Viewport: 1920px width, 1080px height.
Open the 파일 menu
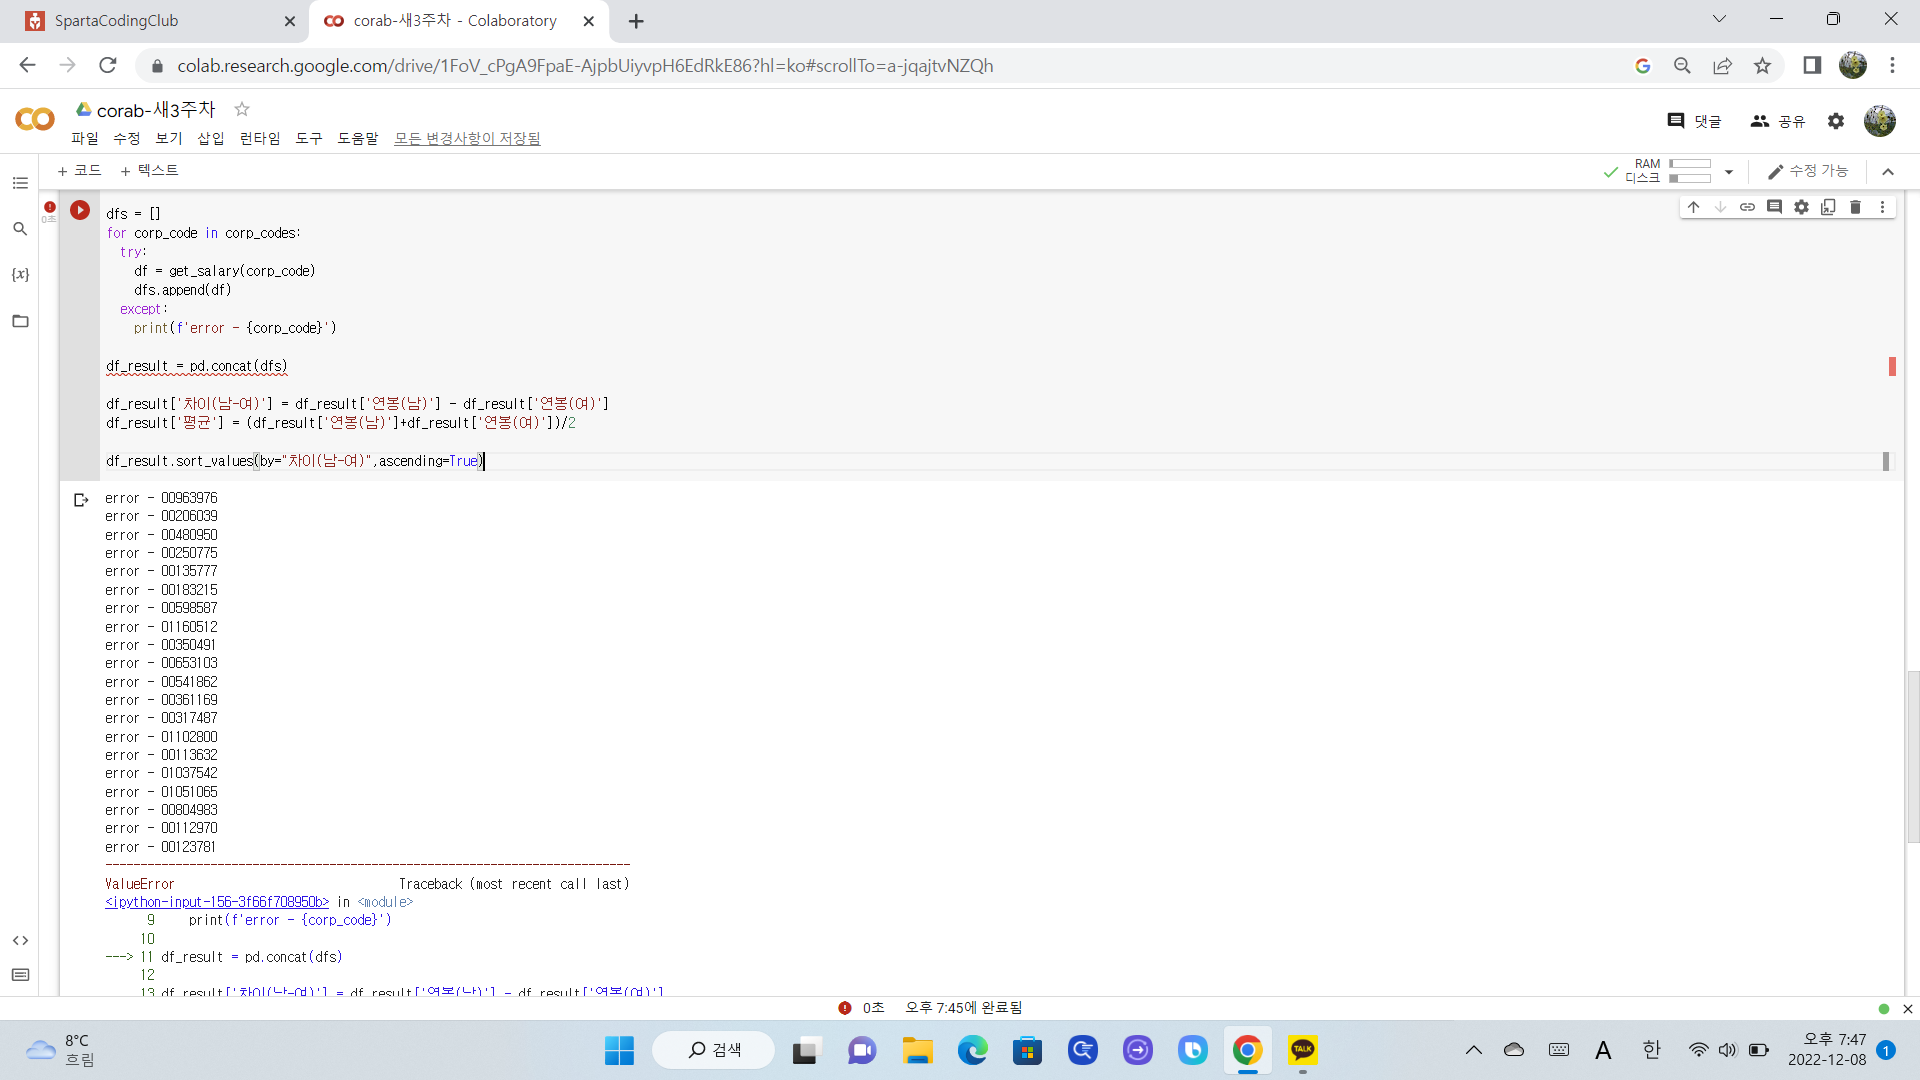coord(85,138)
